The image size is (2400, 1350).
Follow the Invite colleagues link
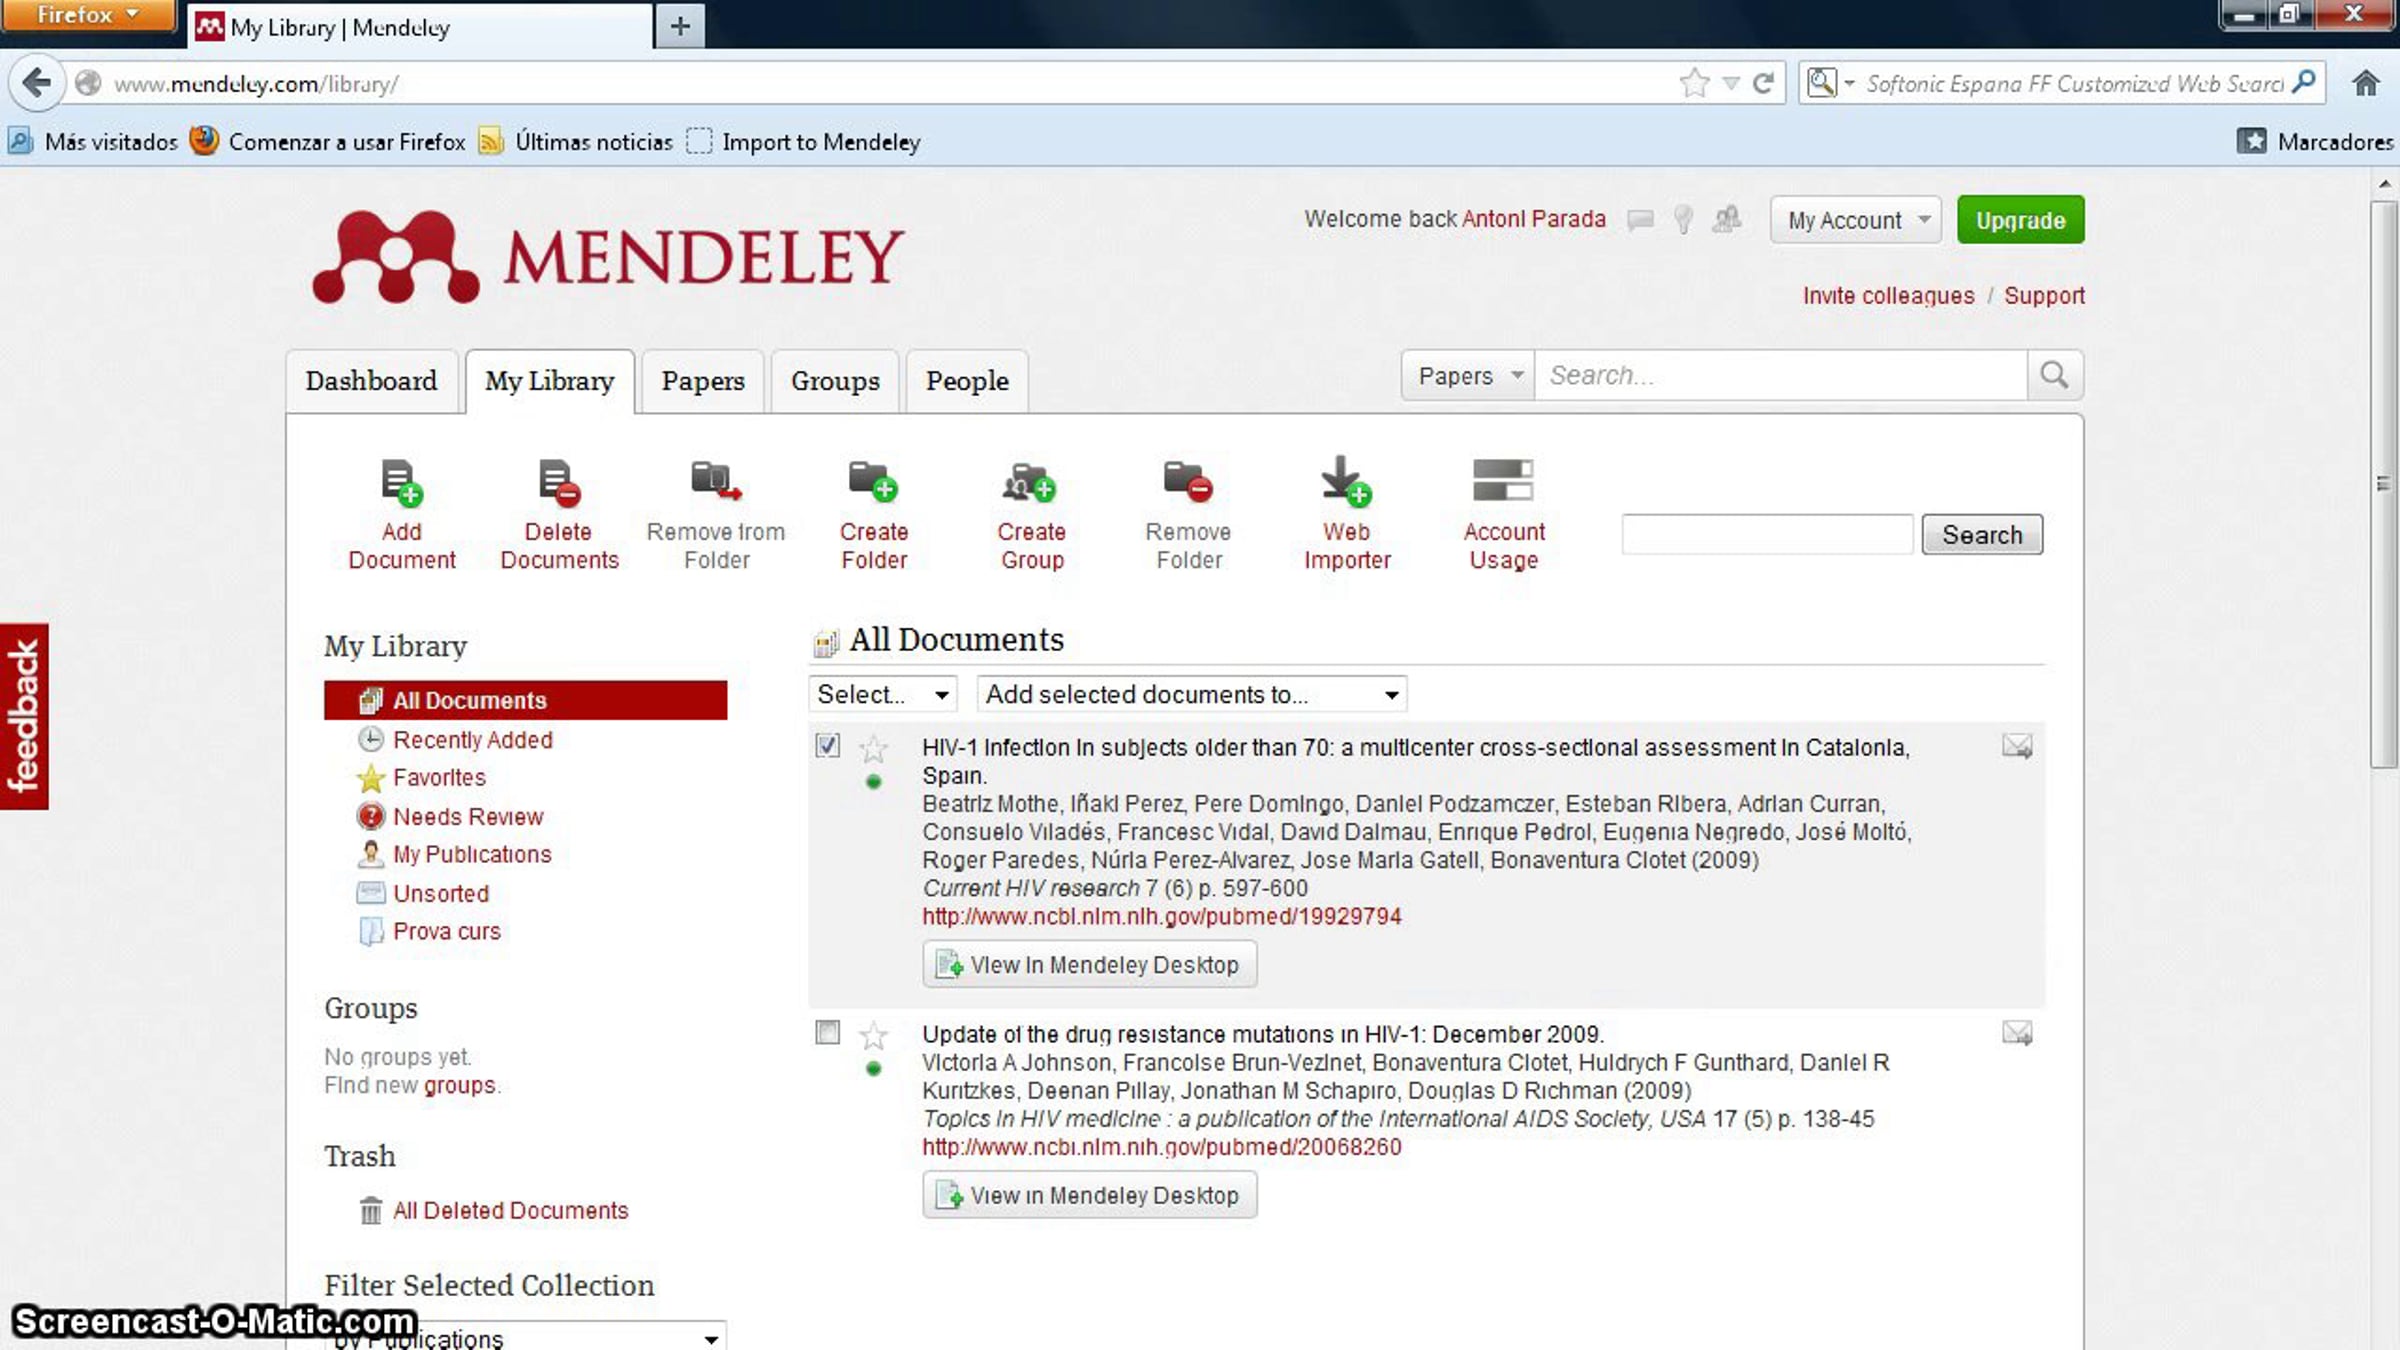point(1888,296)
